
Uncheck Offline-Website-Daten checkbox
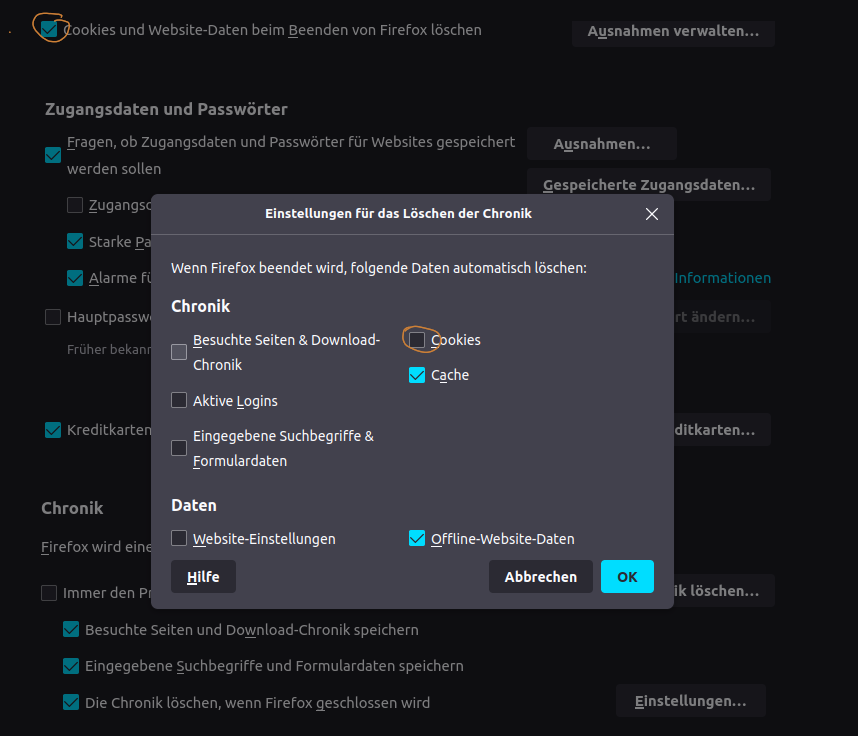point(418,539)
